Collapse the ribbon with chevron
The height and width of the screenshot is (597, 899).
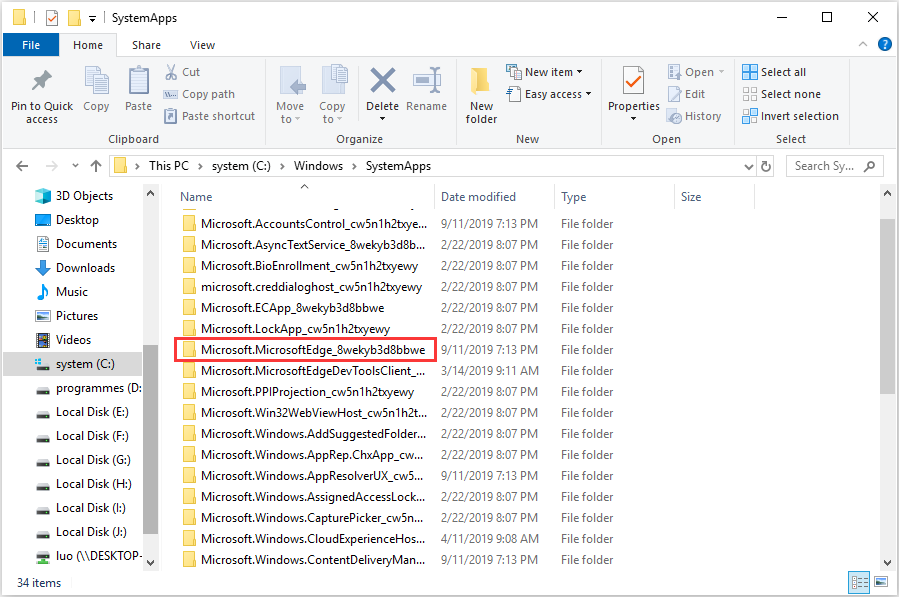(x=862, y=44)
